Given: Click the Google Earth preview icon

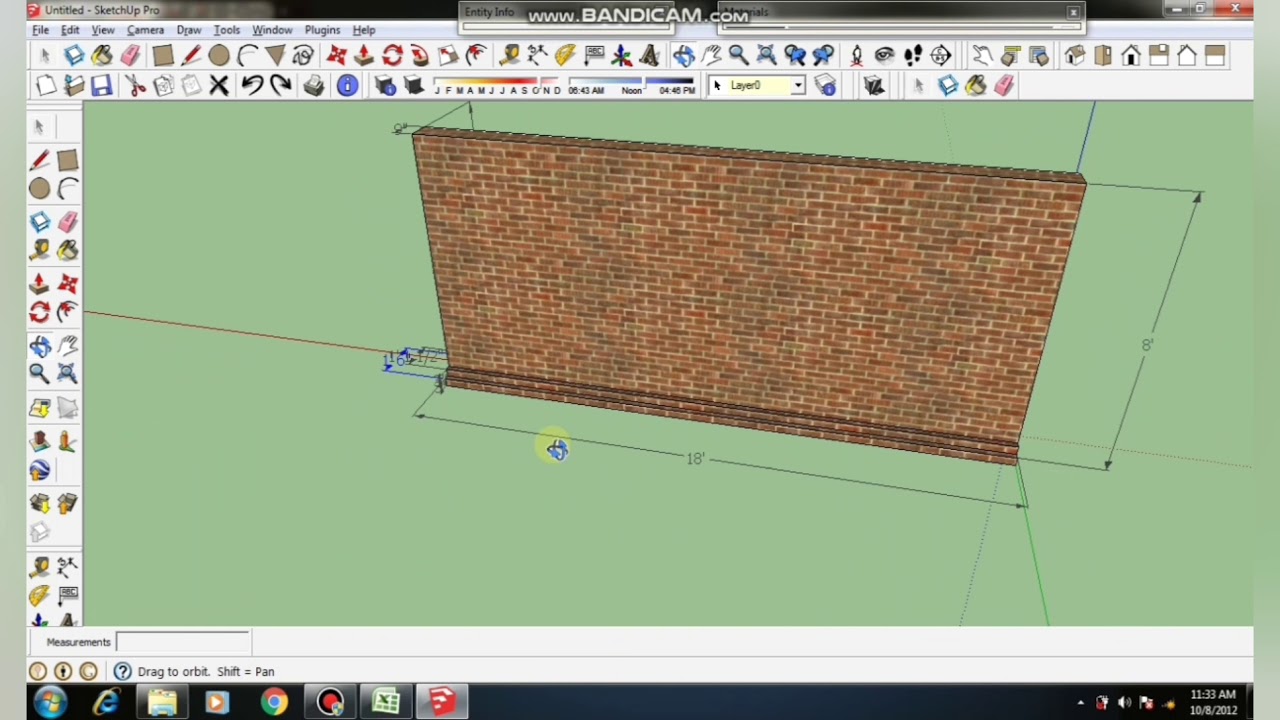Looking at the screenshot, I should point(39,470).
